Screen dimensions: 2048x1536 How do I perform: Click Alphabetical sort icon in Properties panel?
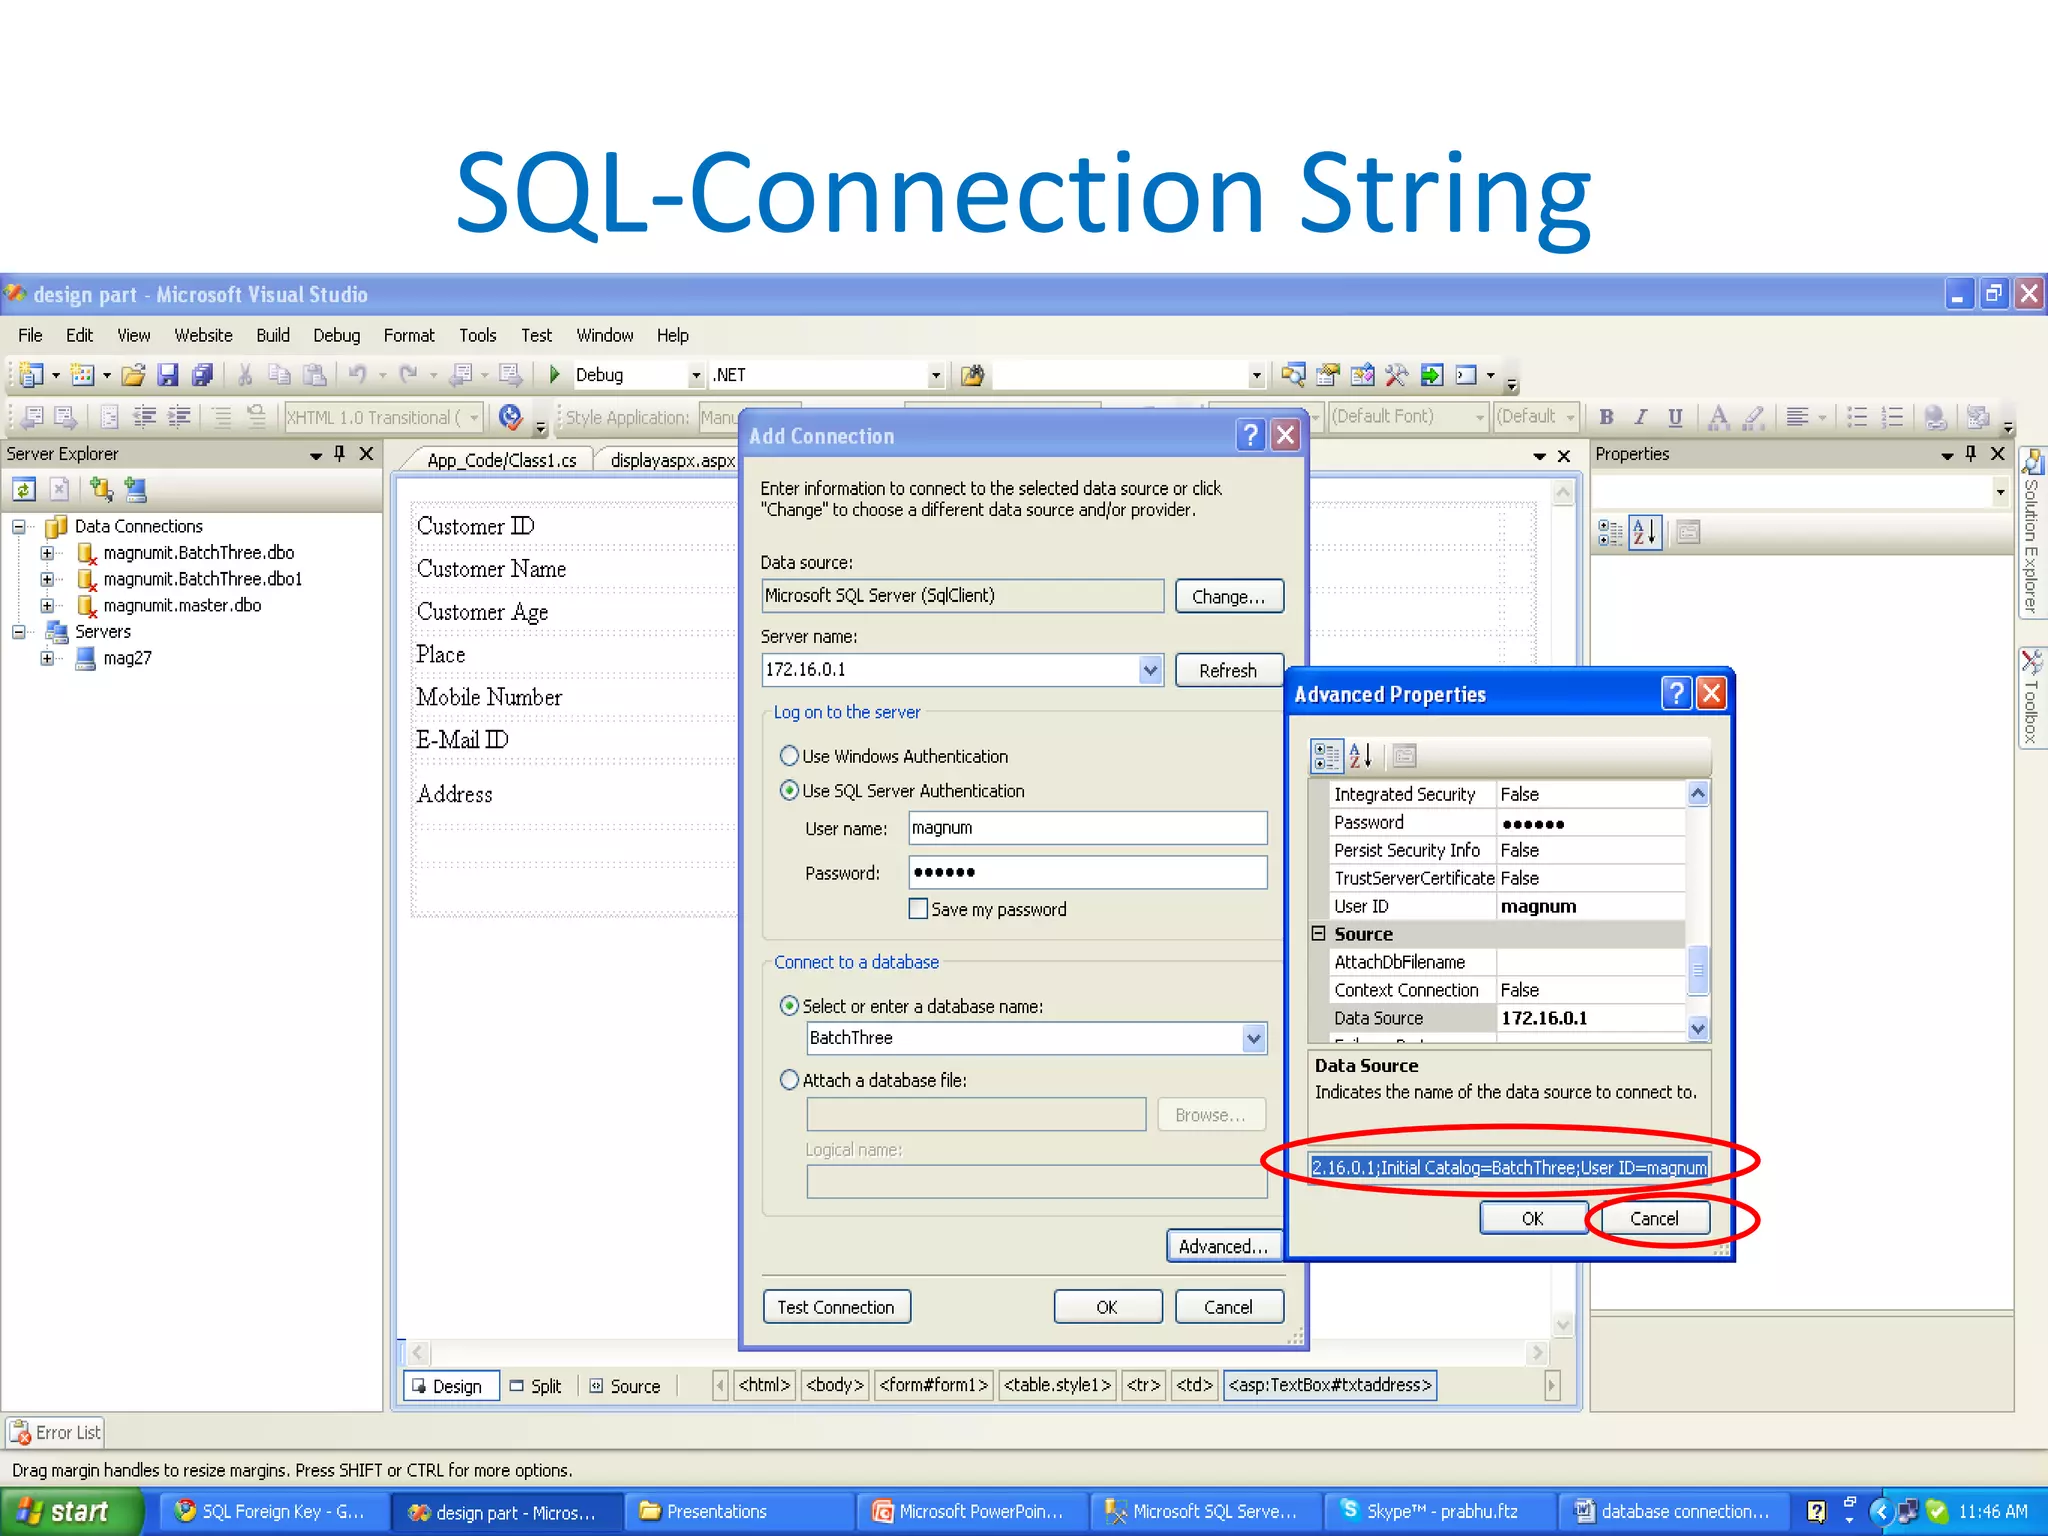point(1645,532)
